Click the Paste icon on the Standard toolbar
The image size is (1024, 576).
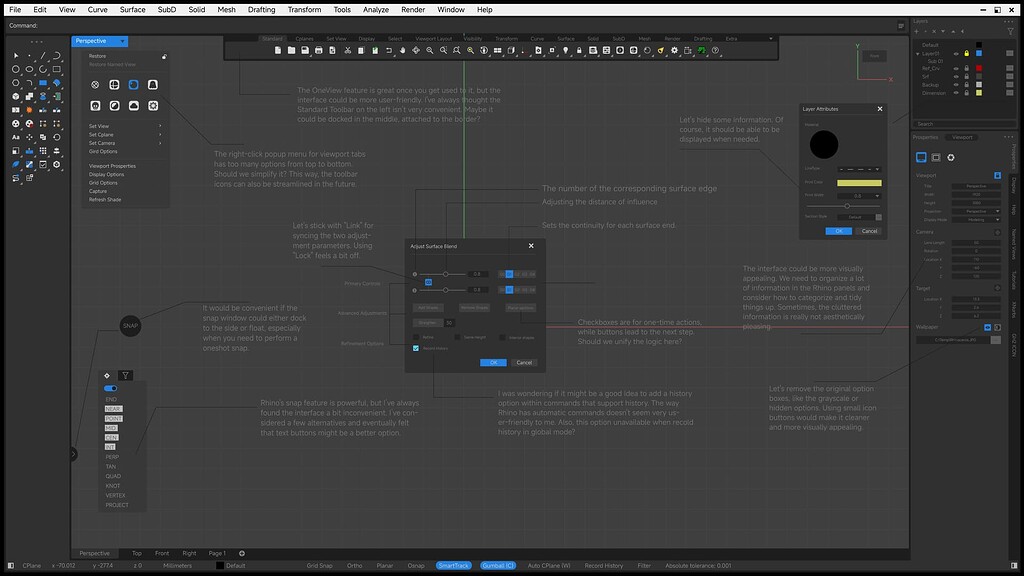375,49
